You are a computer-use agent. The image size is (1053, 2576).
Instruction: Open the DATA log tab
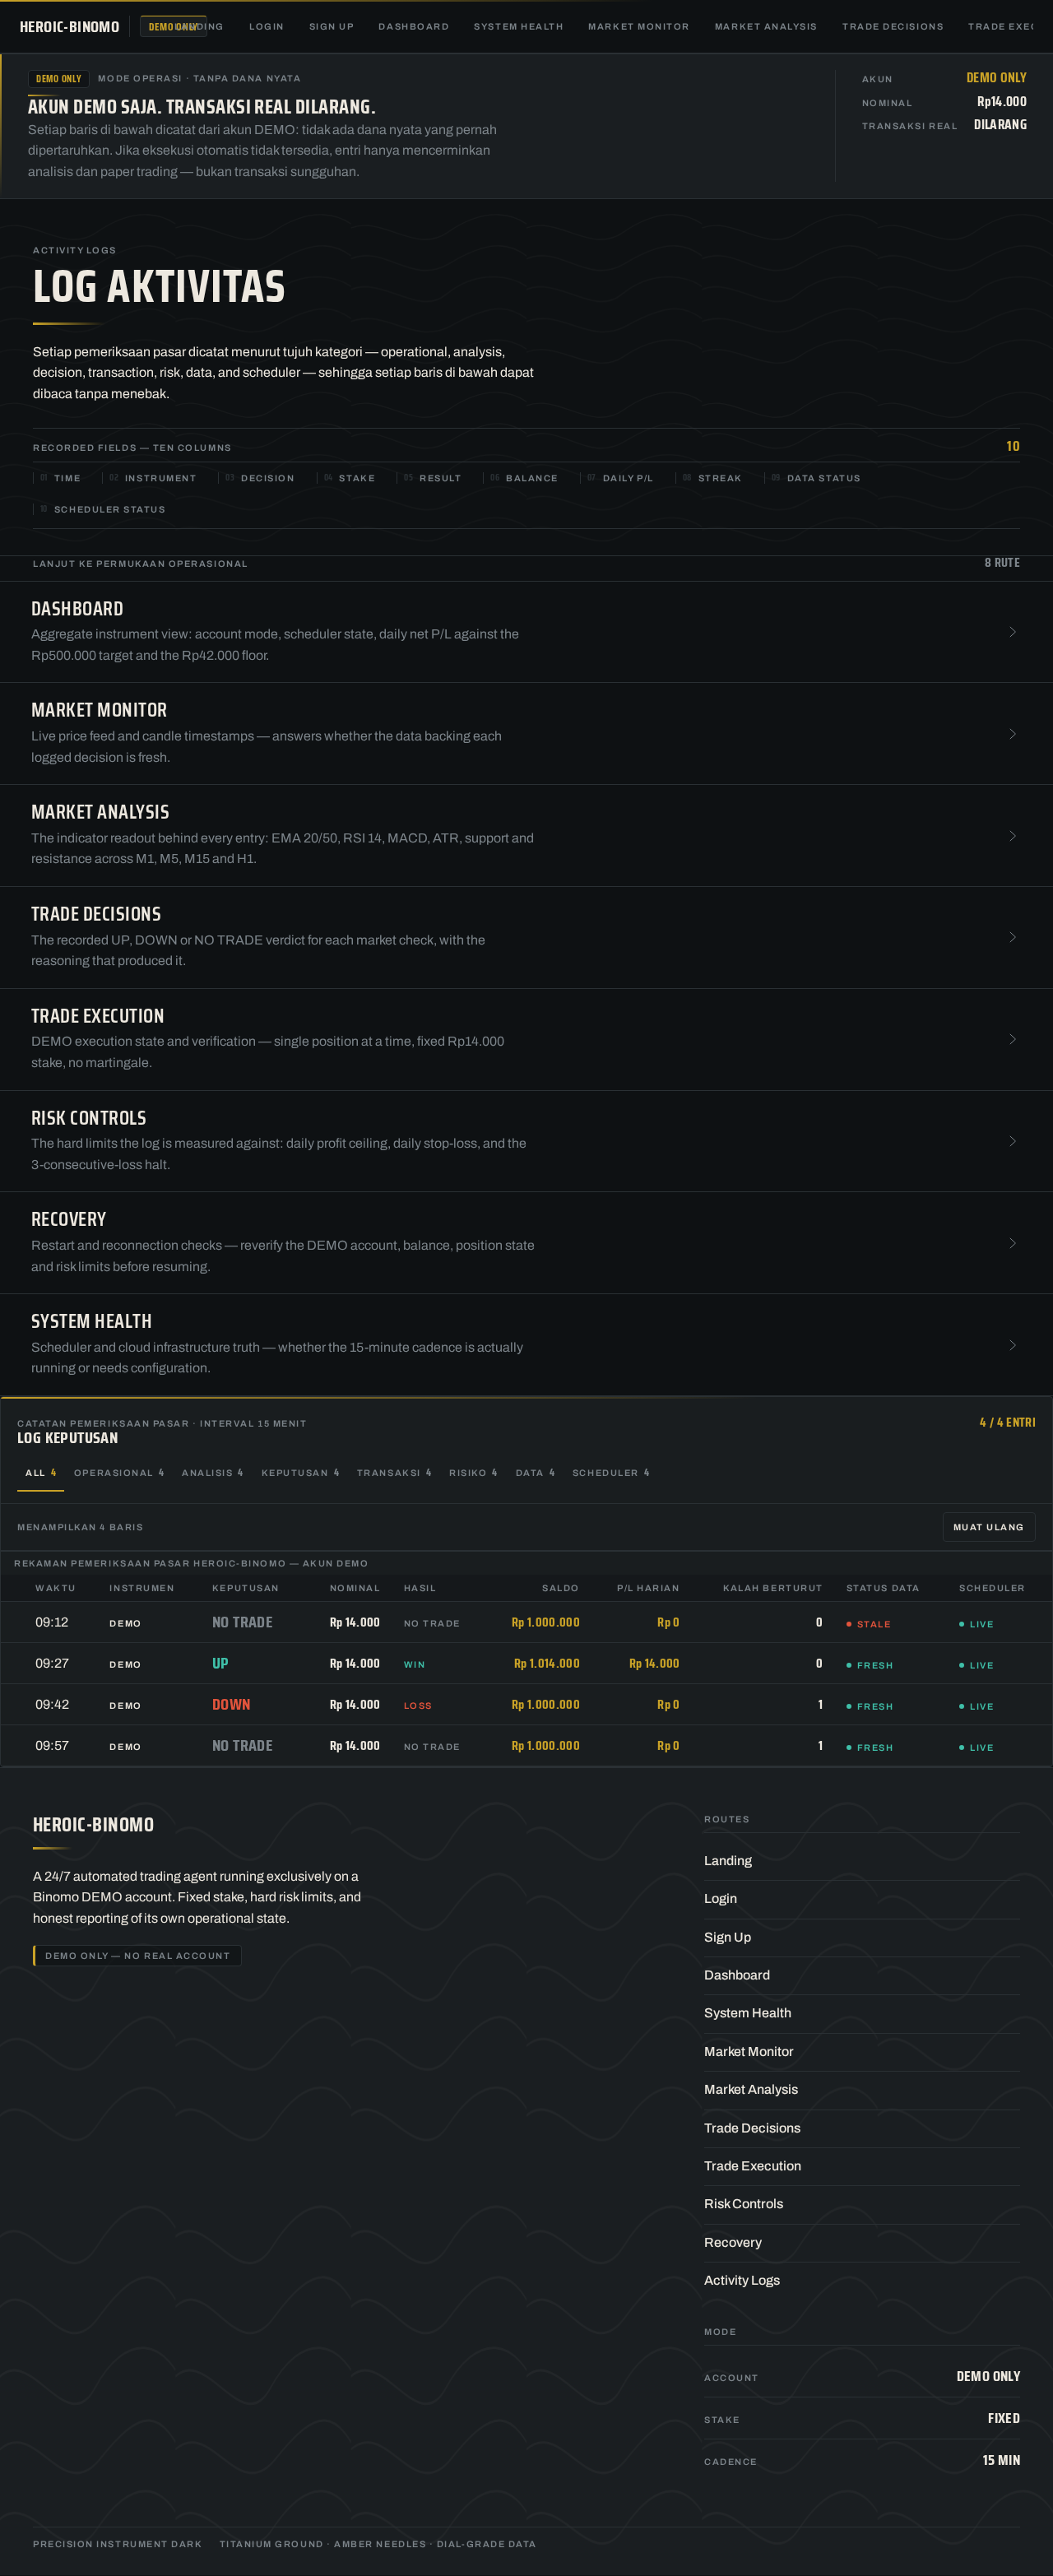[x=535, y=1473]
